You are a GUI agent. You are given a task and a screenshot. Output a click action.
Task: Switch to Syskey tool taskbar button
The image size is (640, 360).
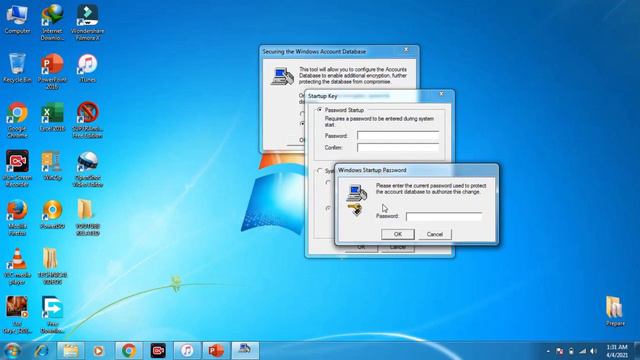click(245, 351)
